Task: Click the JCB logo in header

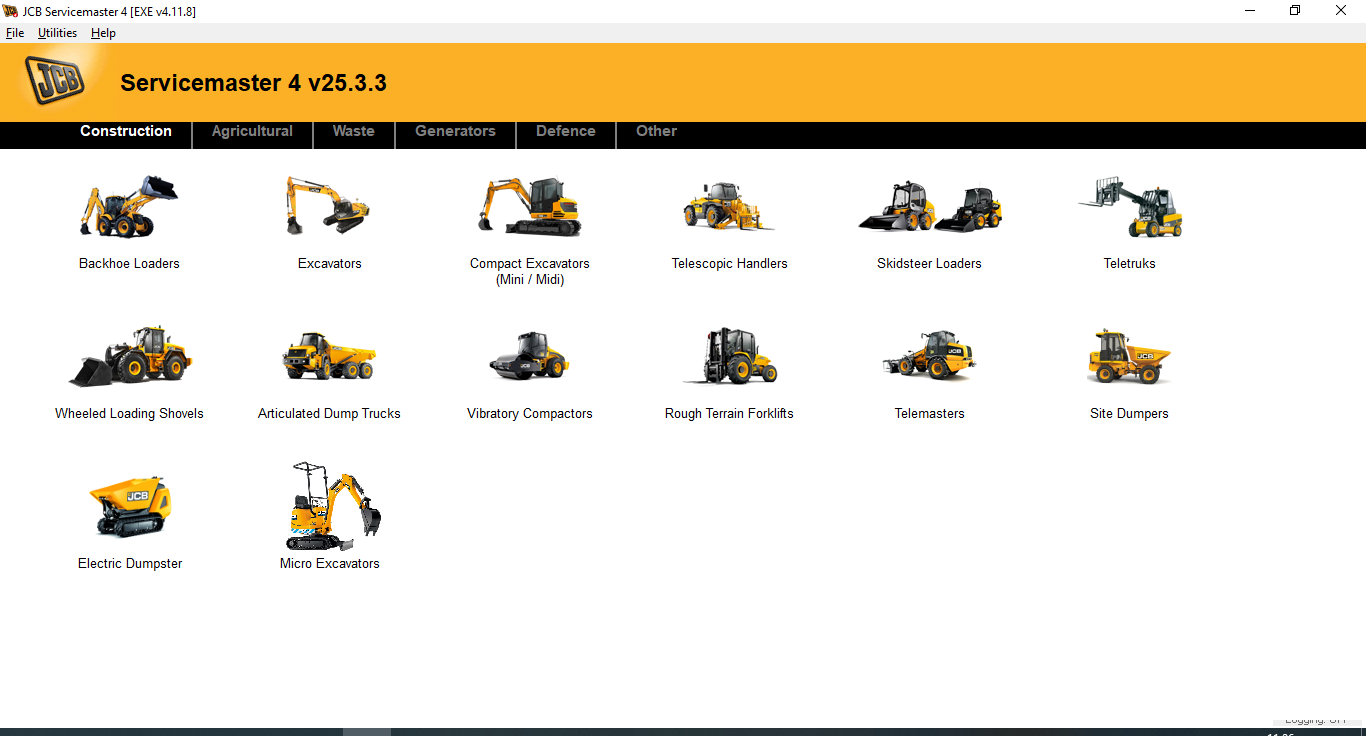Action: (x=55, y=80)
